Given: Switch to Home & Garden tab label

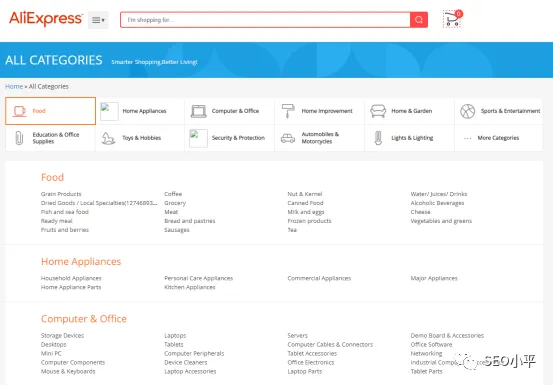Looking at the screenshot, I should click(x=412, y=111).
